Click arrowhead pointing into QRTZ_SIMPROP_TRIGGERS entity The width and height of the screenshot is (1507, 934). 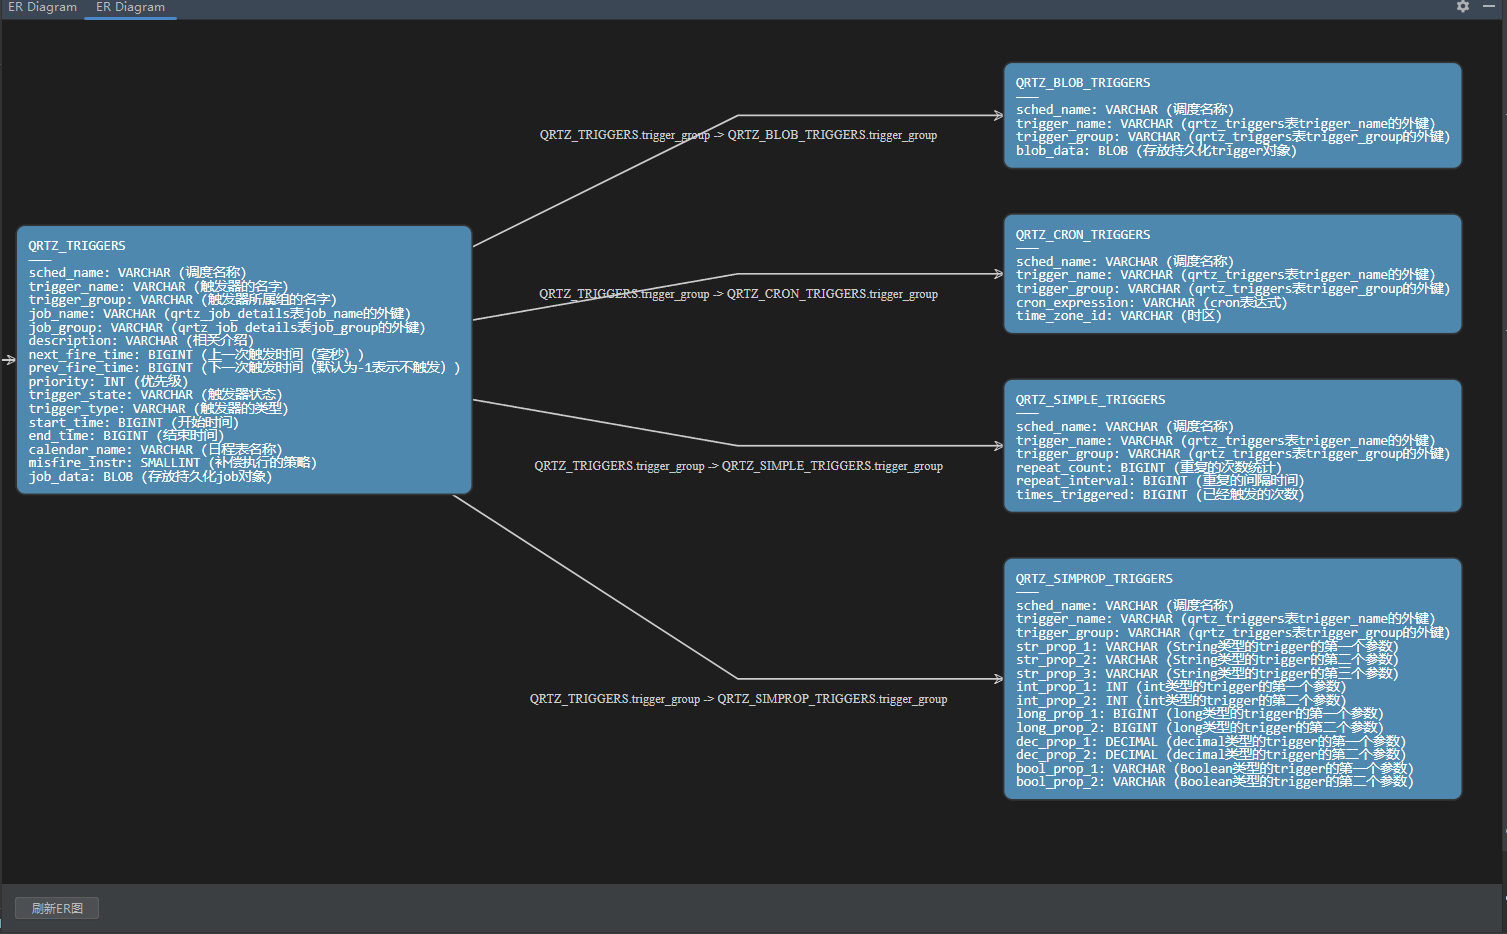(x=997, y=679)
